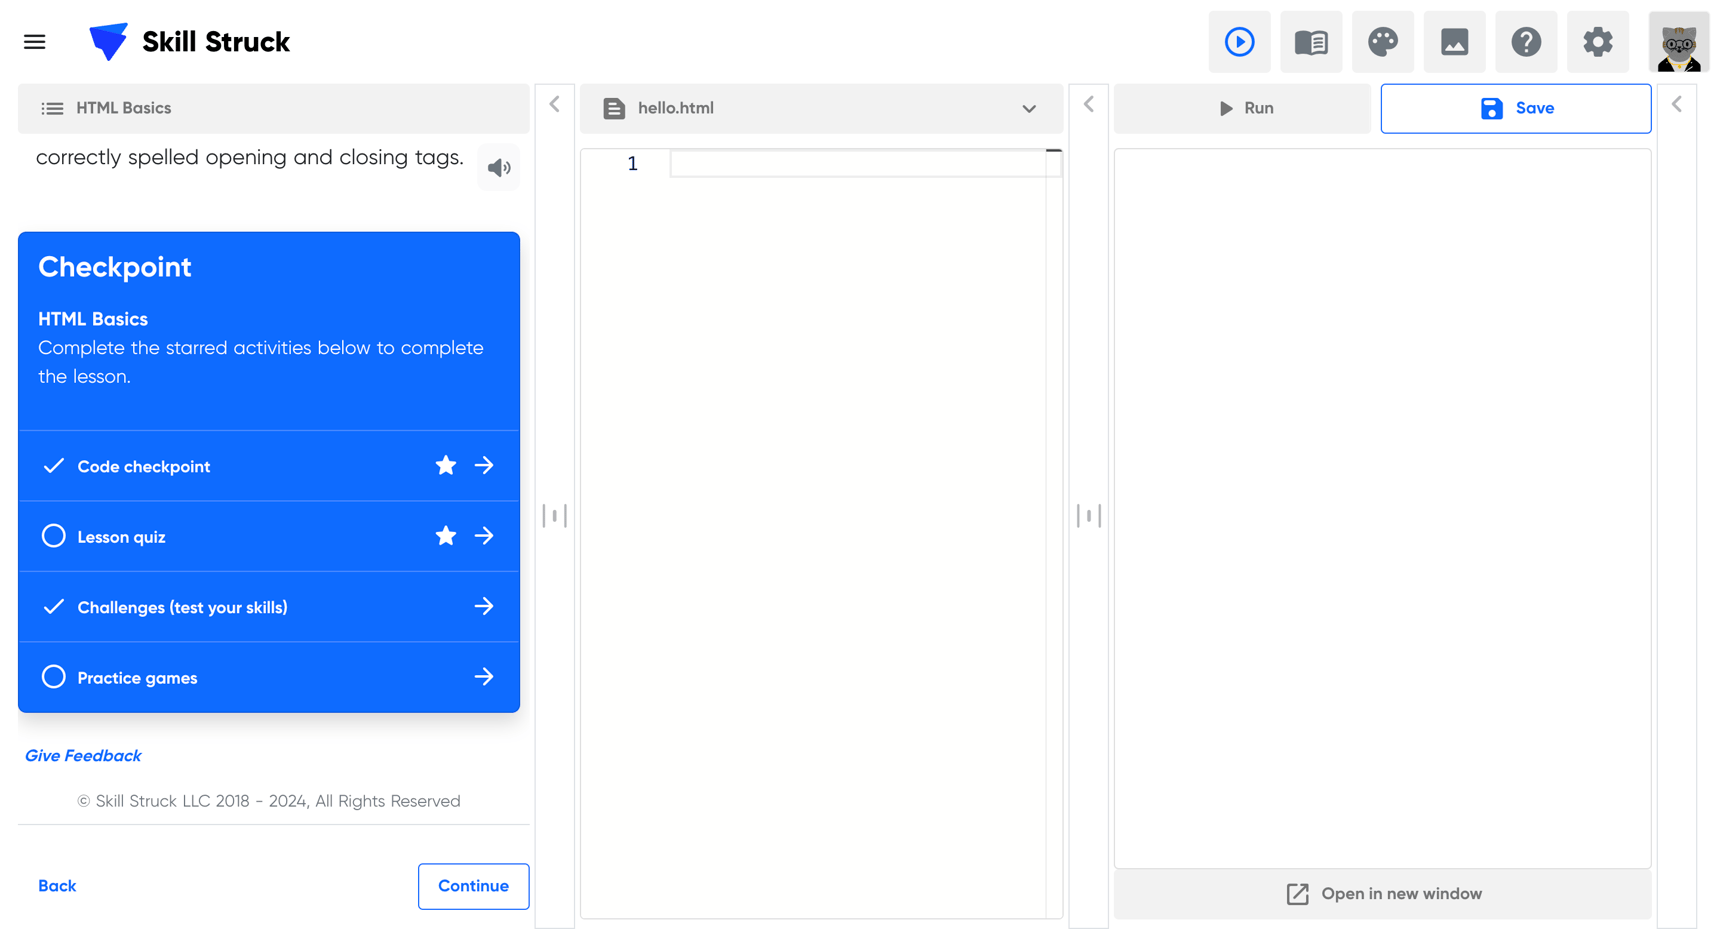Click the Code checkpoint checkmark

(x=54, y=466)
